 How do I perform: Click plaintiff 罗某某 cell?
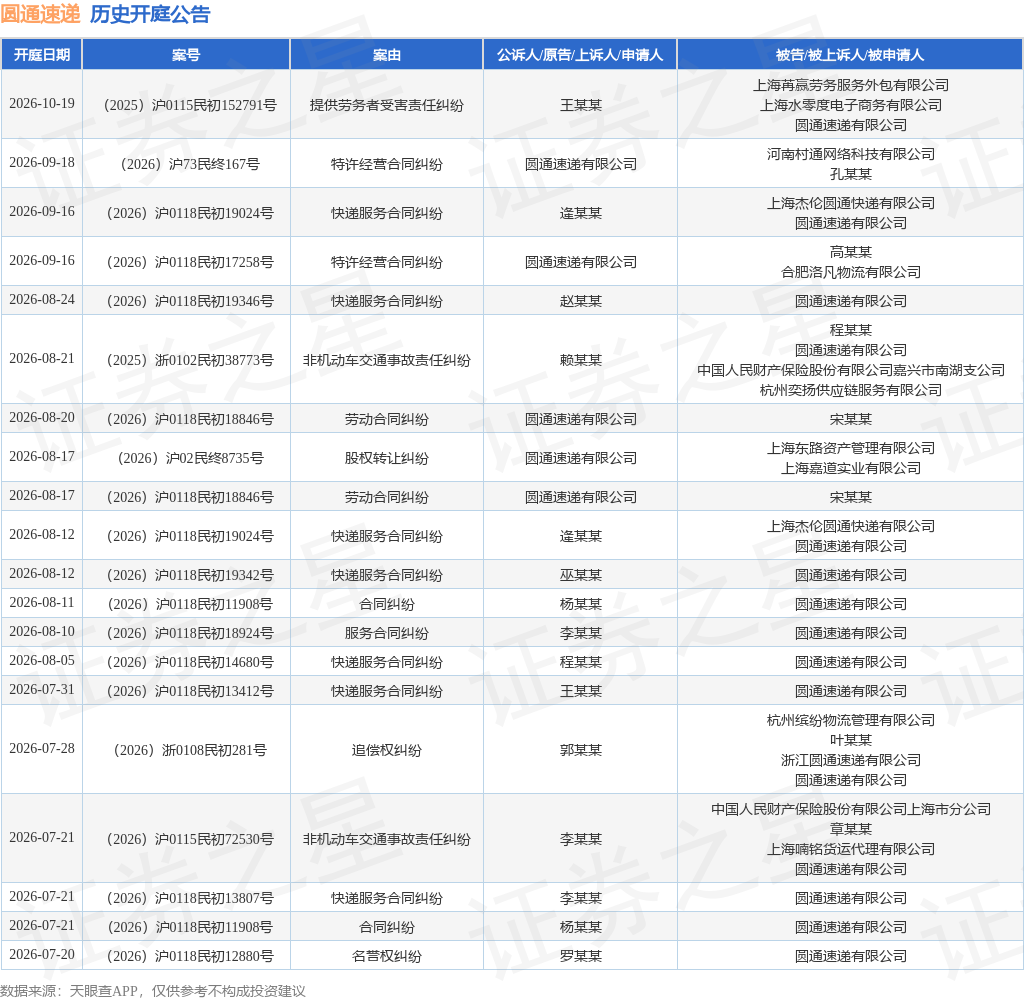[x=581, y=956]
